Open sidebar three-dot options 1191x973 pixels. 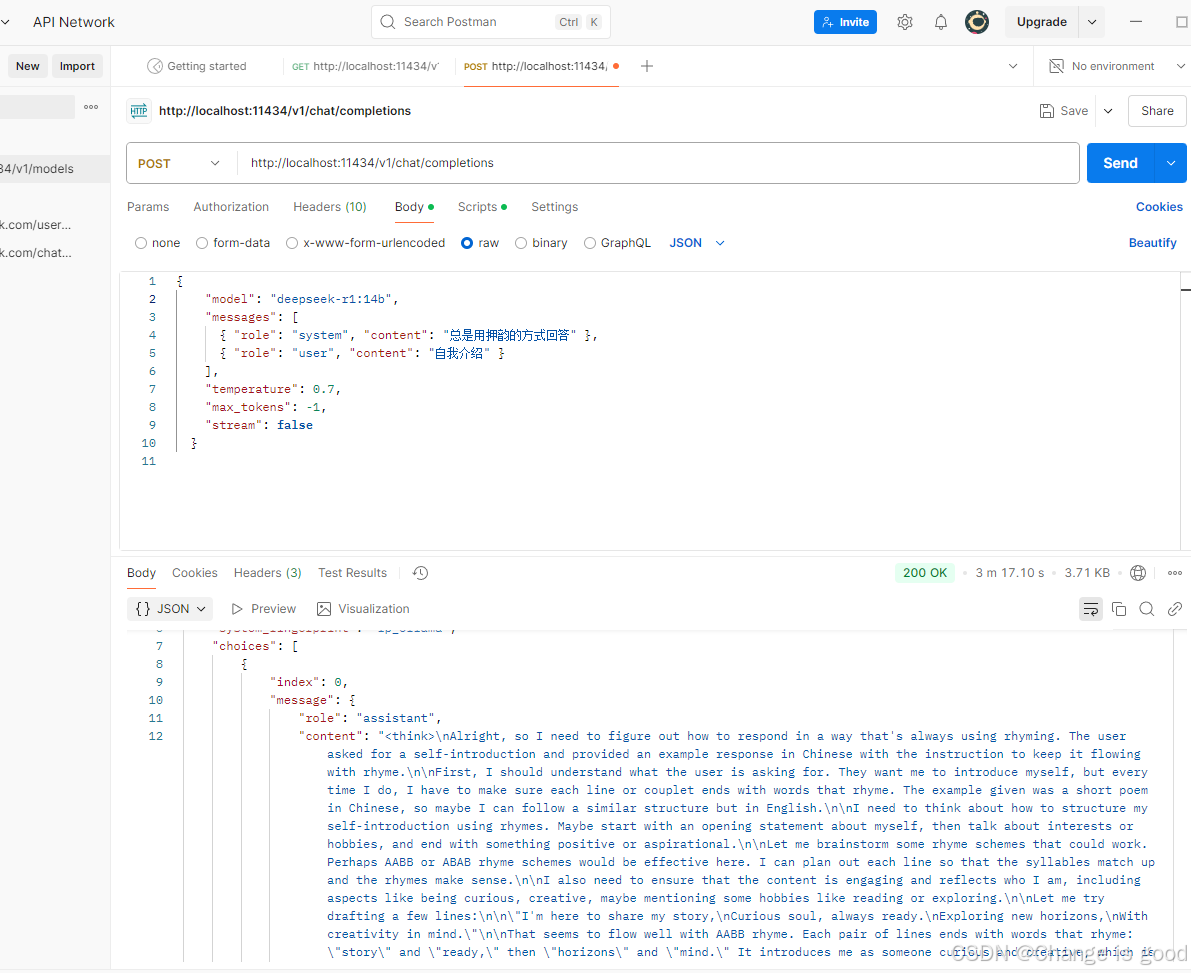pos(91,107)
